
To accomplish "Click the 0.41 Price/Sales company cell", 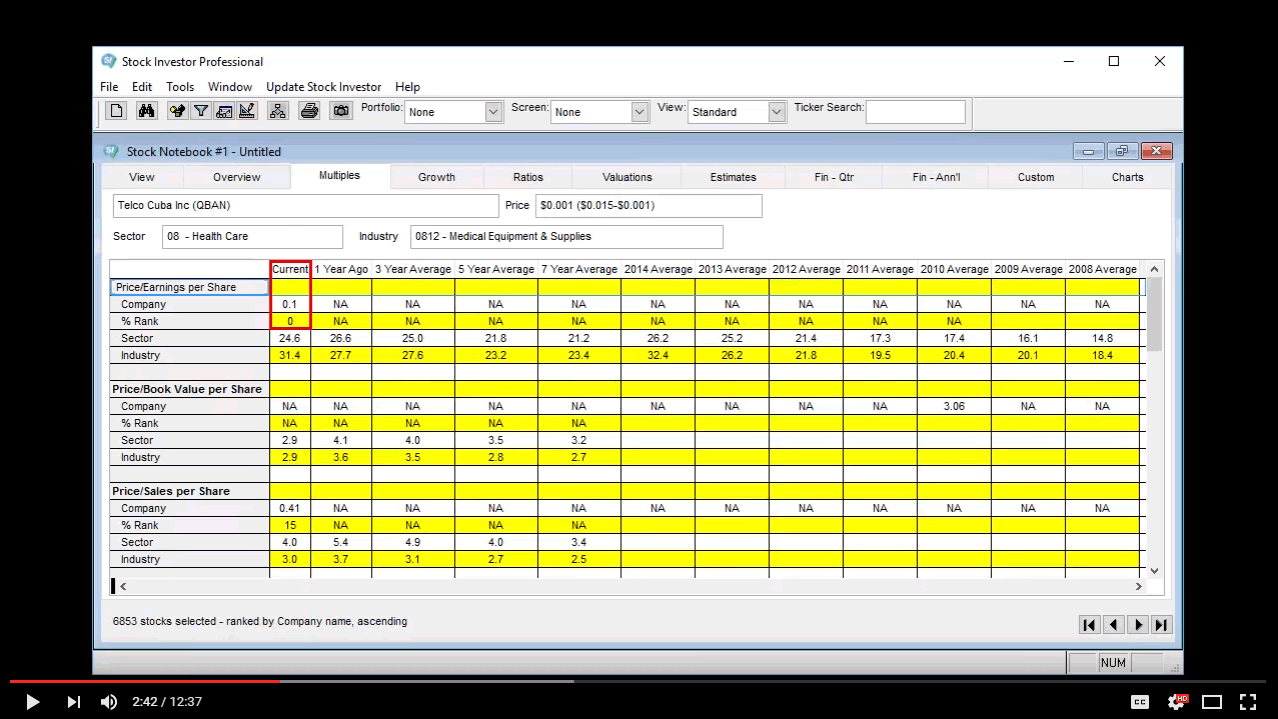I will (290, 508).
